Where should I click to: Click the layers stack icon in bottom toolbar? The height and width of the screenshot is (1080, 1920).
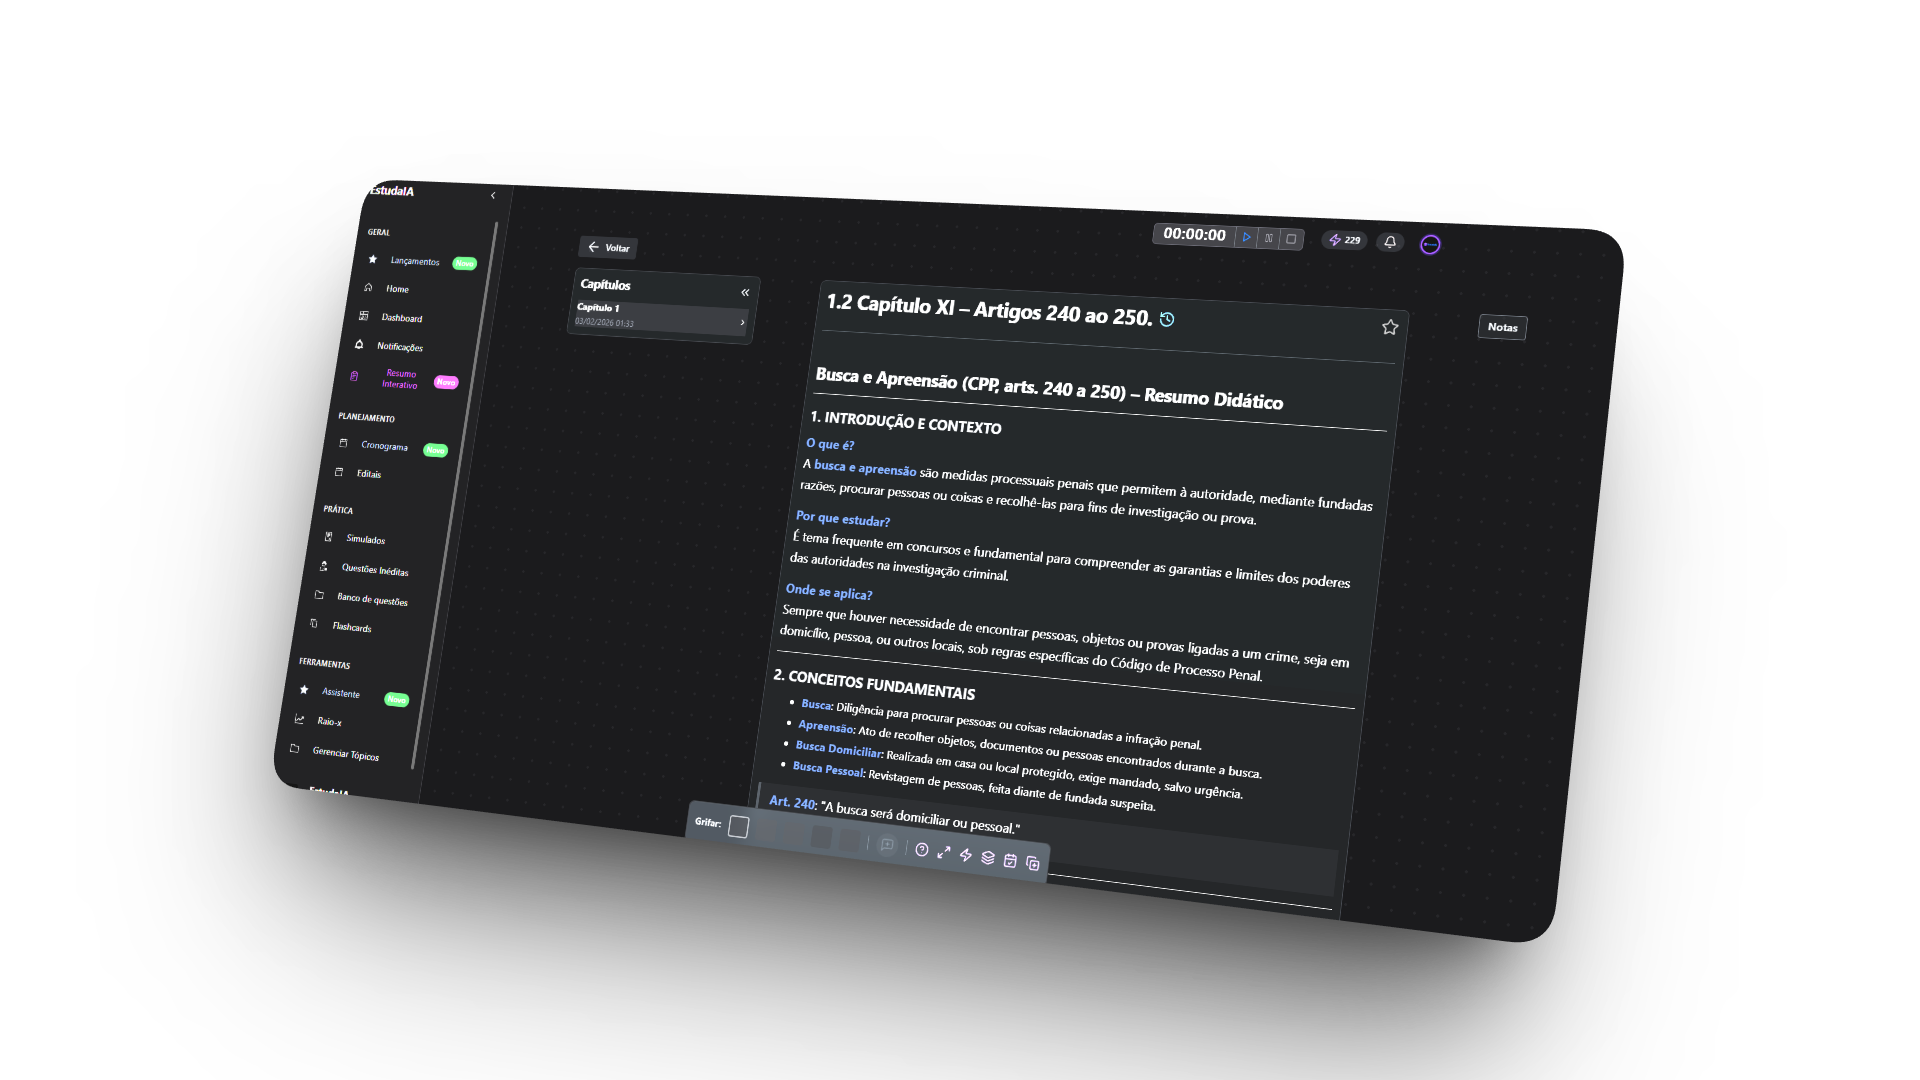click(988, 858)
